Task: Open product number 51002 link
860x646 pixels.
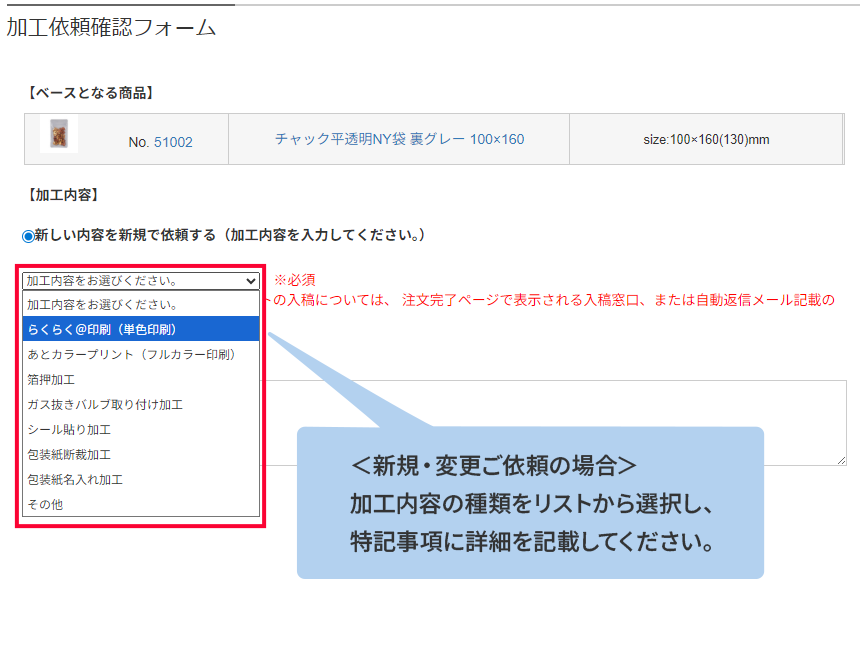Action: pyautogui.click(x=173, y=142)
